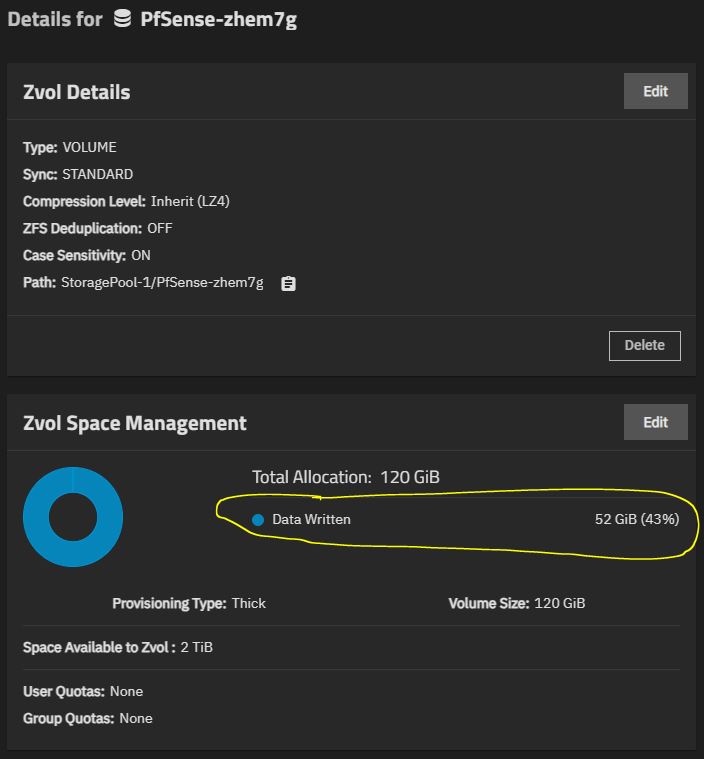Click the database icon beside PfSense-zhem7g

point(122,19)
